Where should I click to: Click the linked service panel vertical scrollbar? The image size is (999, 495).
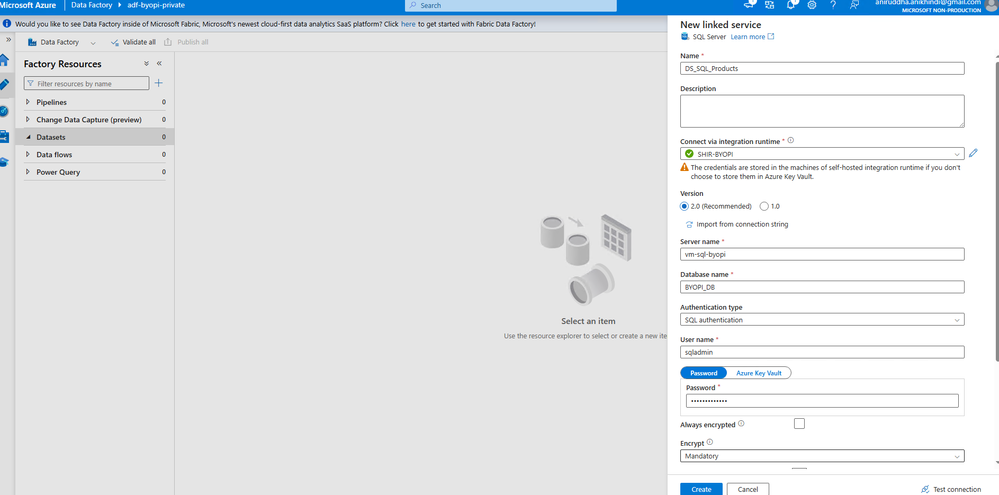coord(996,210)
